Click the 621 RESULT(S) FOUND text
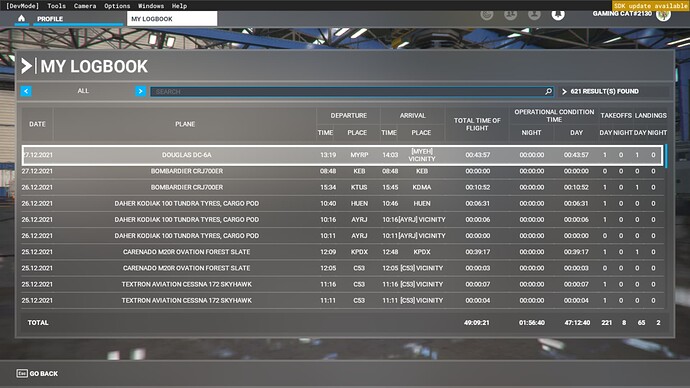This screenshot has height=388, width=690. [x=604, y=91]
